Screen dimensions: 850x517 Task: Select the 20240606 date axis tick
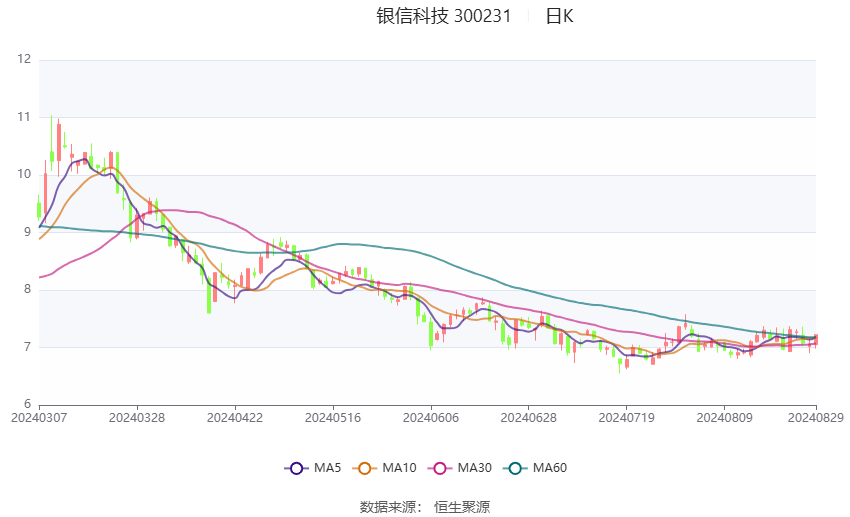coord(430,418)
